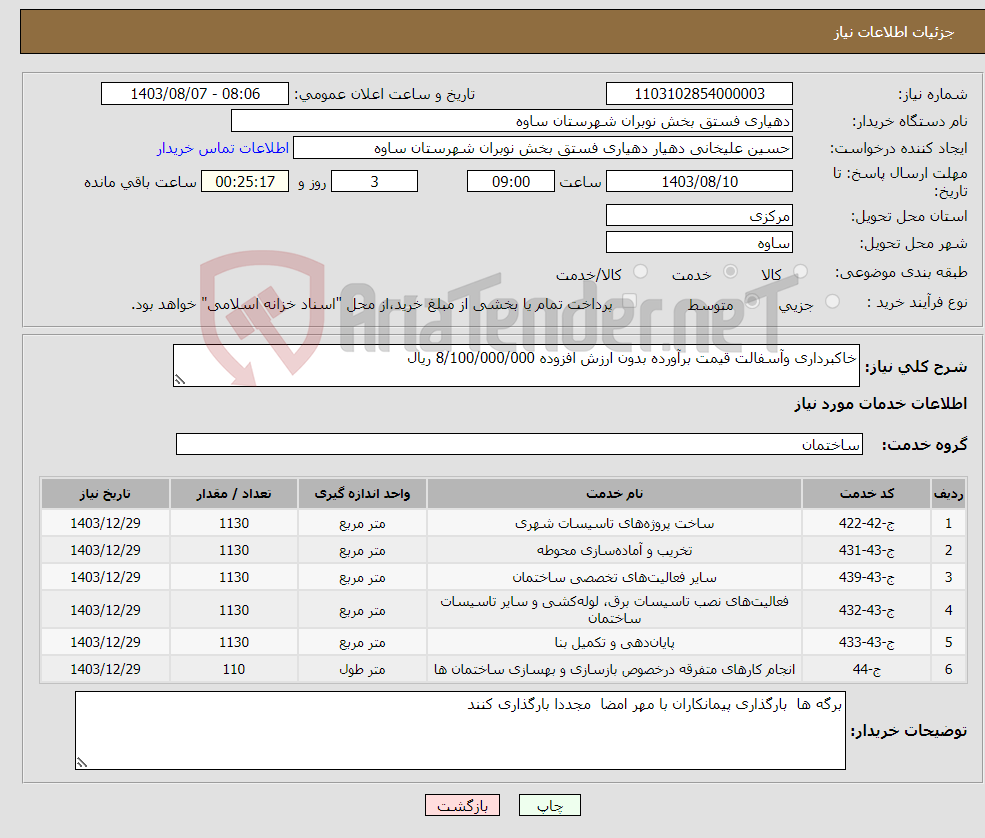This screenshot has height=838, width=985.
Task: Click the buyer organization name field
Action: tap(511, 121)
